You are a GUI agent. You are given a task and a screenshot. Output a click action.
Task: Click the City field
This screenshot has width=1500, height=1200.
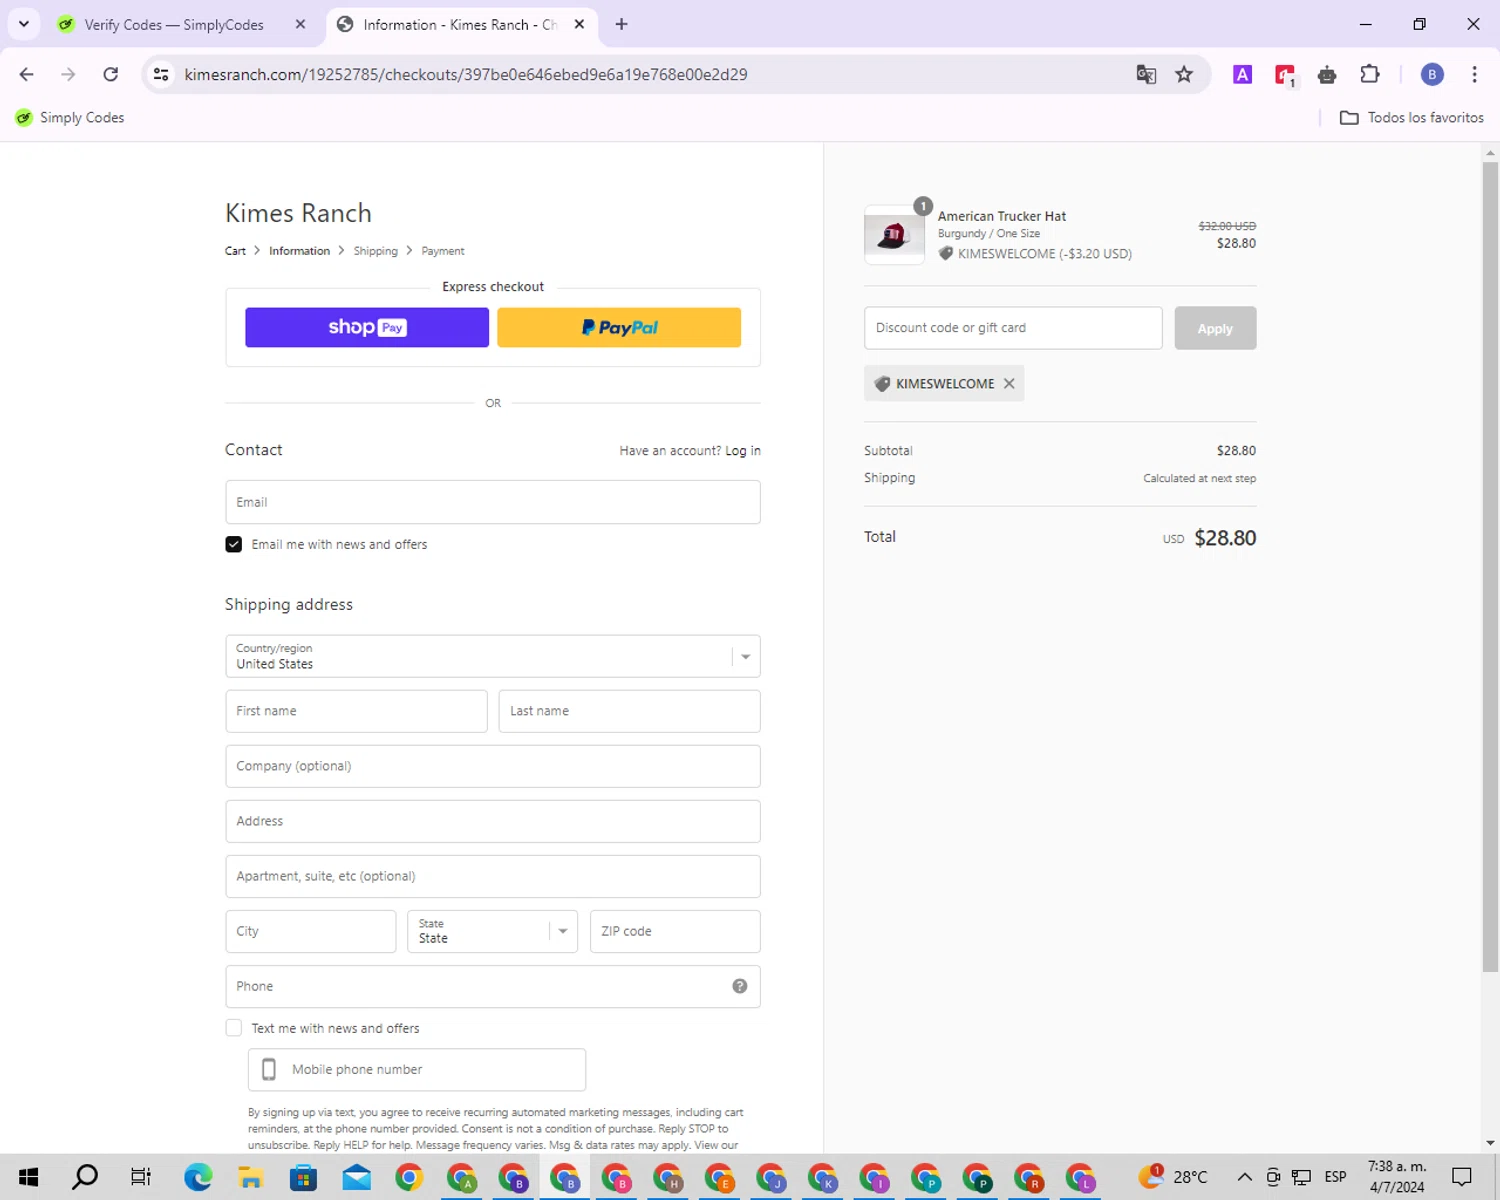point(310,931)
